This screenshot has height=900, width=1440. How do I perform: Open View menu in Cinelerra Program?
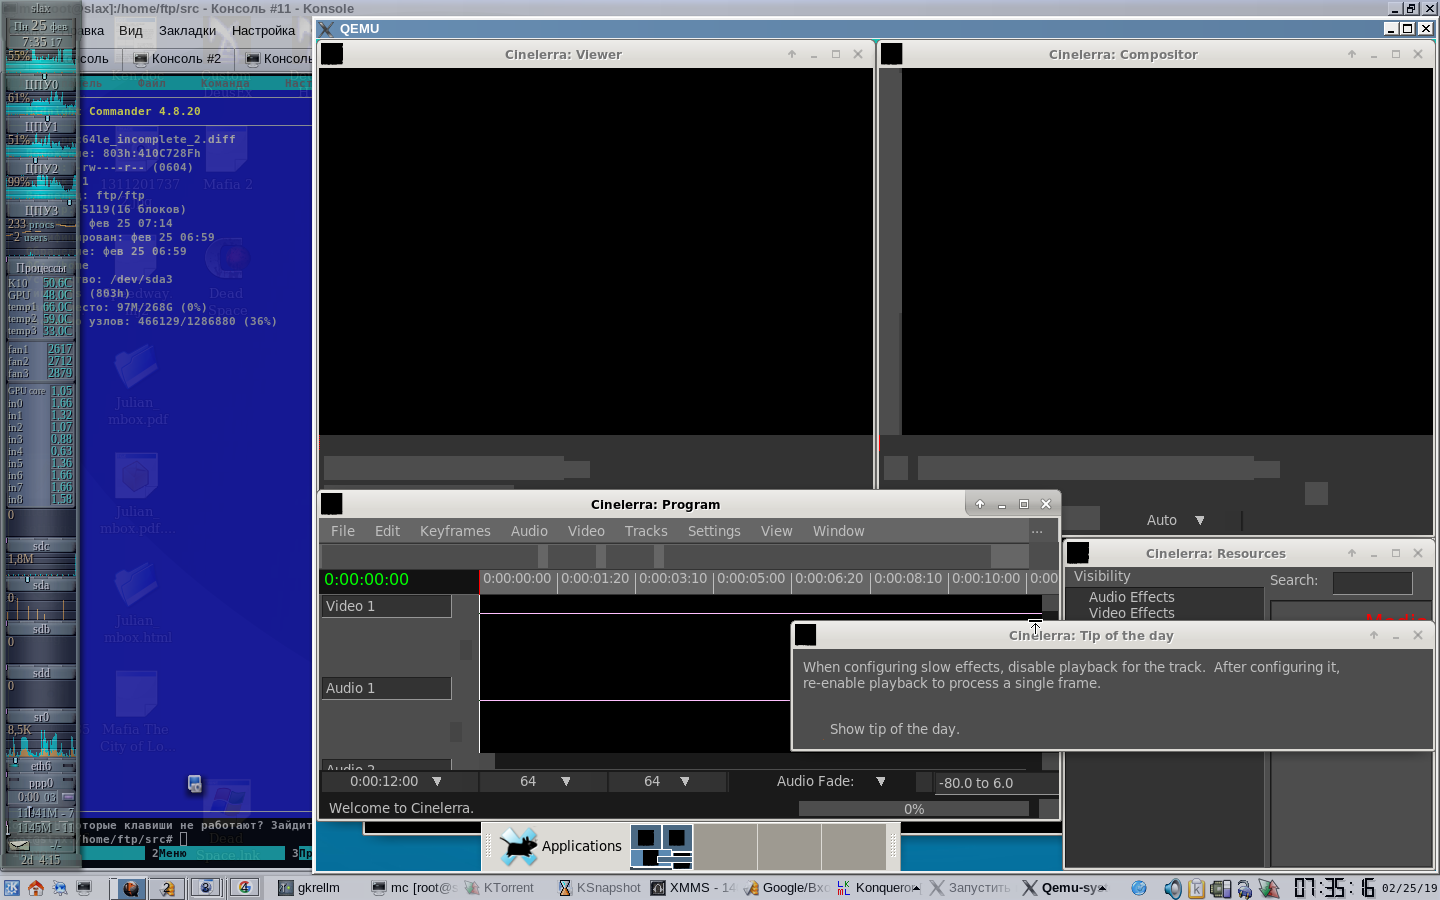(776, 531)
